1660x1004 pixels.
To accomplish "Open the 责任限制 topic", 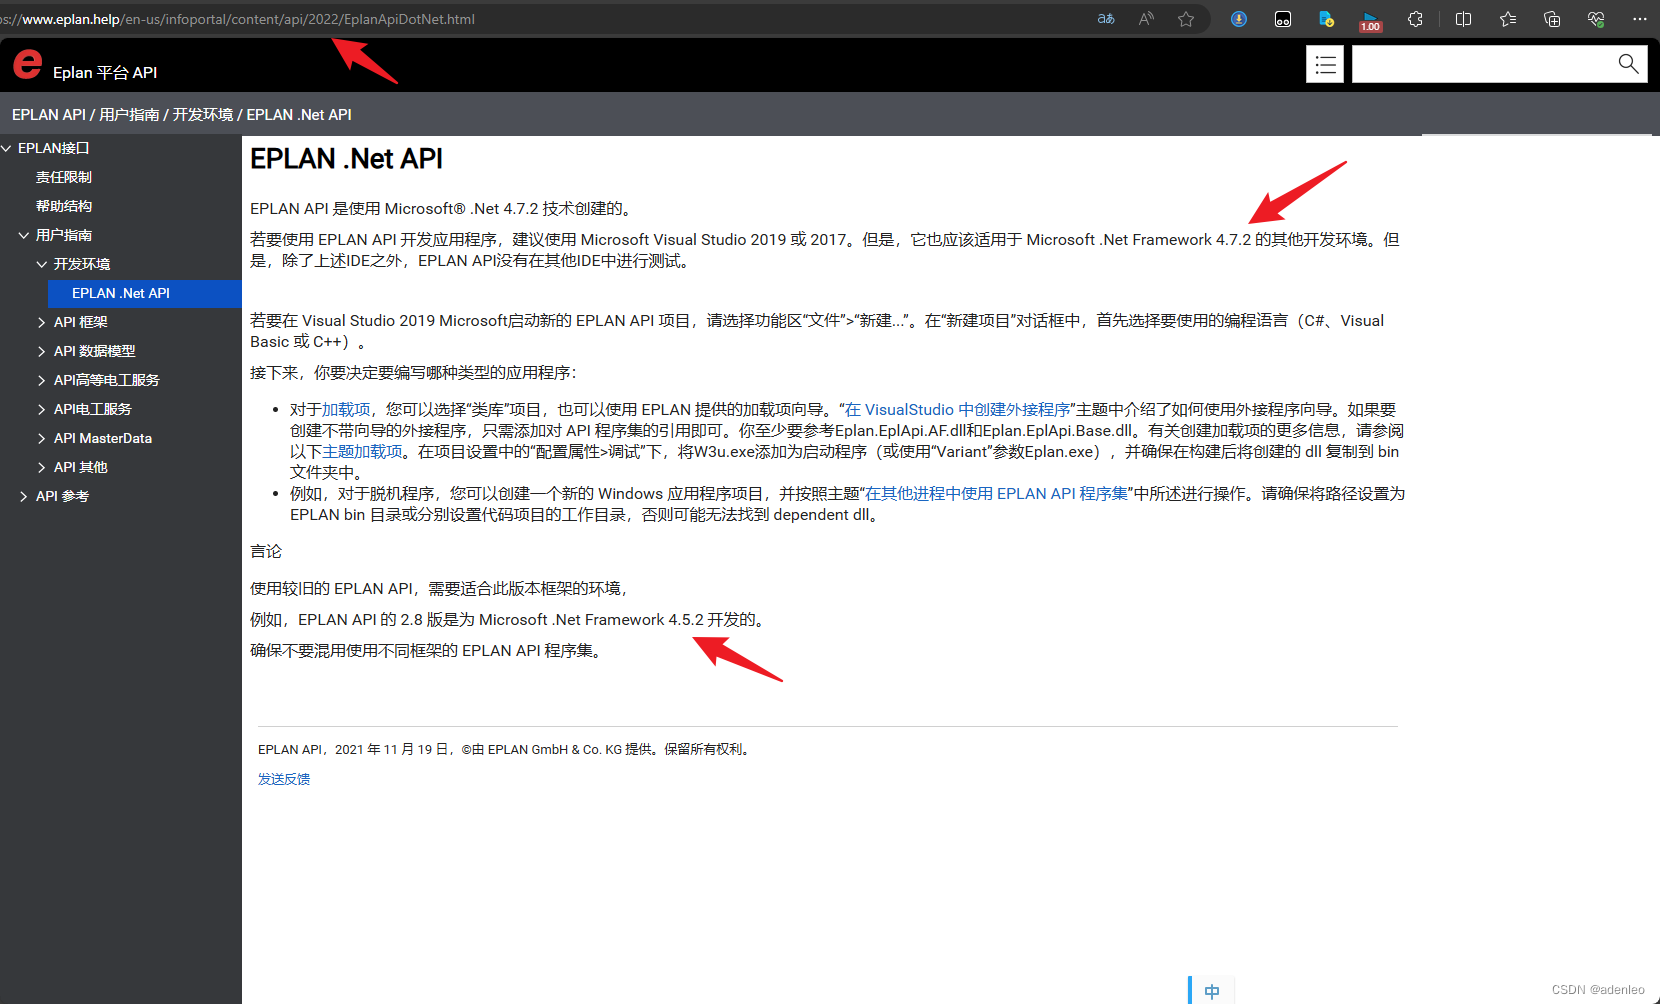I will 64,177.
